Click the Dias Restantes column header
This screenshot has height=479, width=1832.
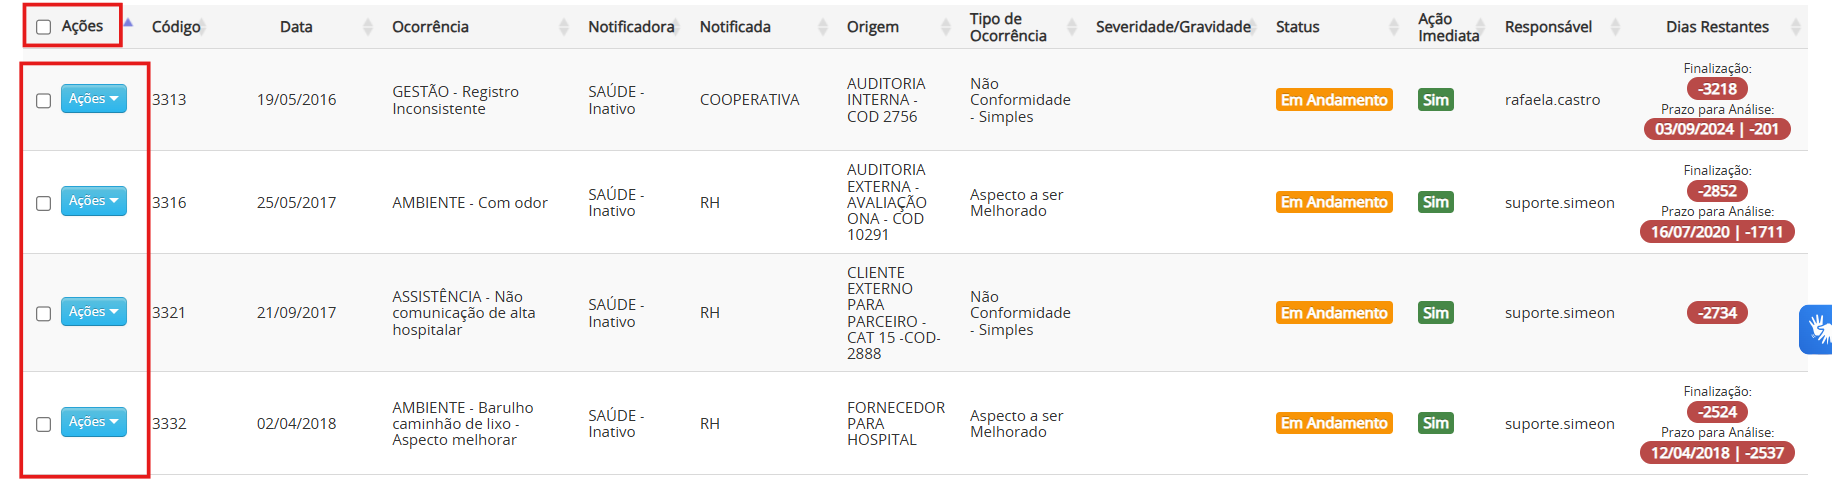[1717, 27]
